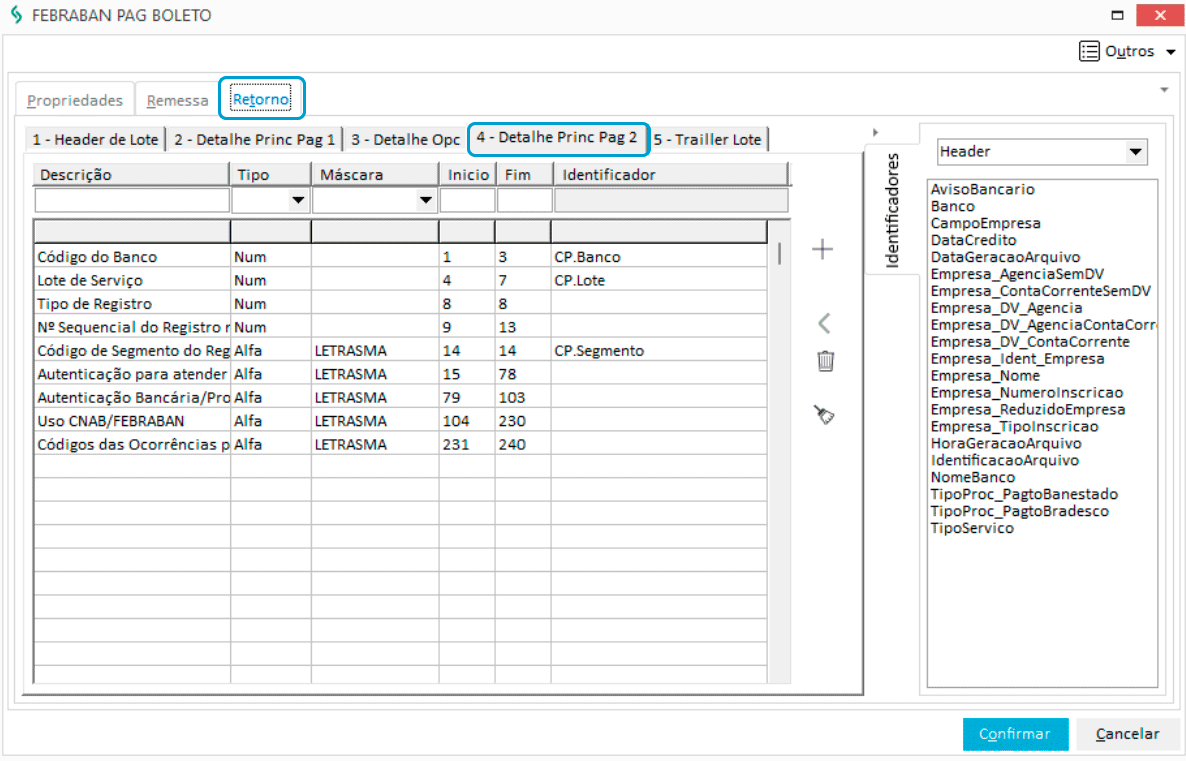The width and height of the screenshot is (1186, 761).
Task: Click the Identificador column header
Action: pyautogui.click(x=672, y=175)
